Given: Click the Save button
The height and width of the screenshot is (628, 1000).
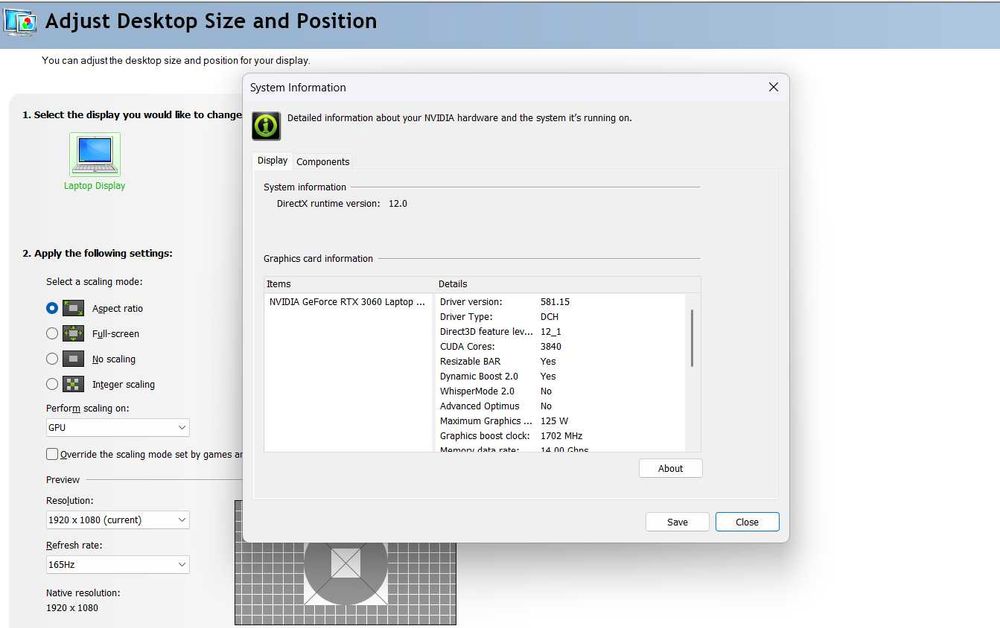Looking at the screenshot, I should pos(677,522).
